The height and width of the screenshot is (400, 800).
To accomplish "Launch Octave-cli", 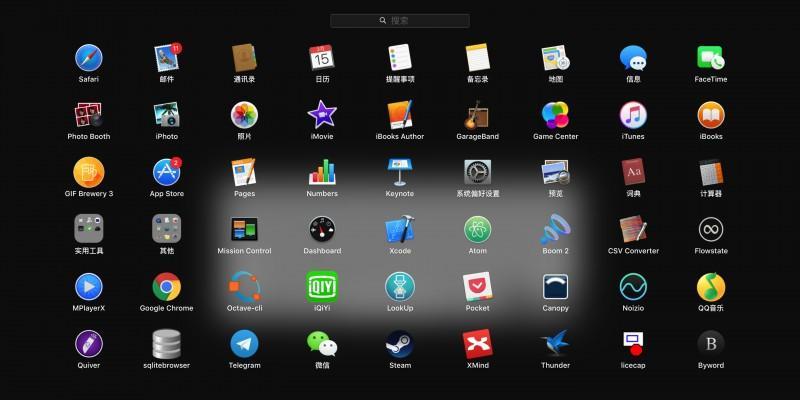I will 244,287.
